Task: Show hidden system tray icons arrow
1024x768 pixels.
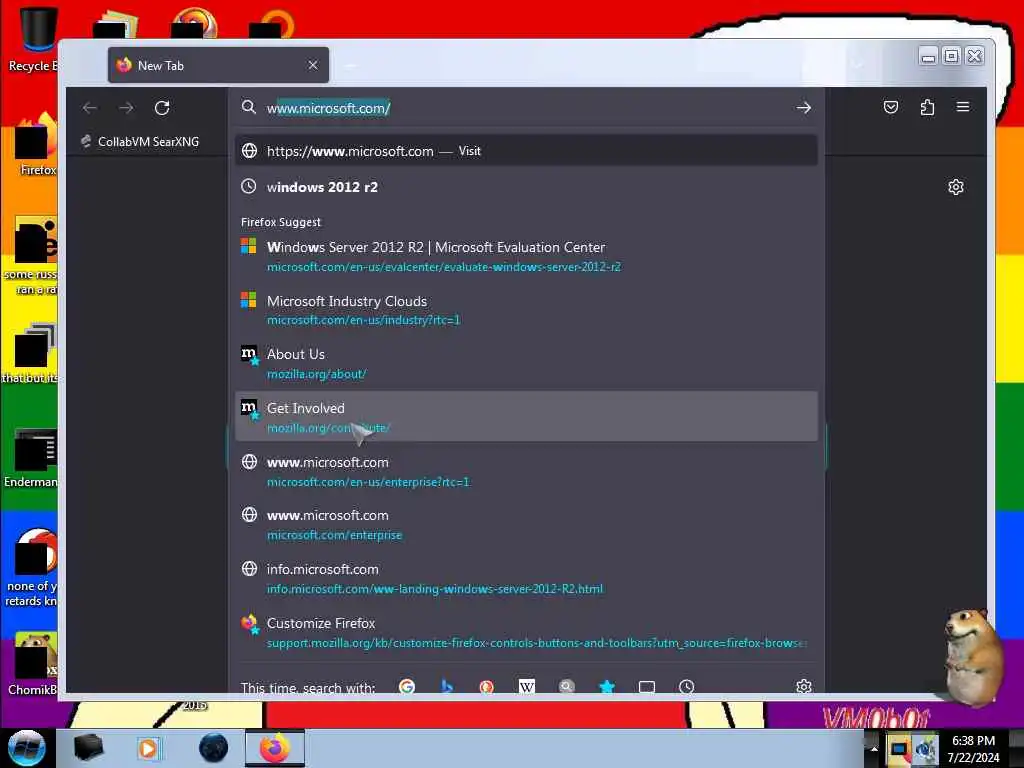Action: pos(874,748)
